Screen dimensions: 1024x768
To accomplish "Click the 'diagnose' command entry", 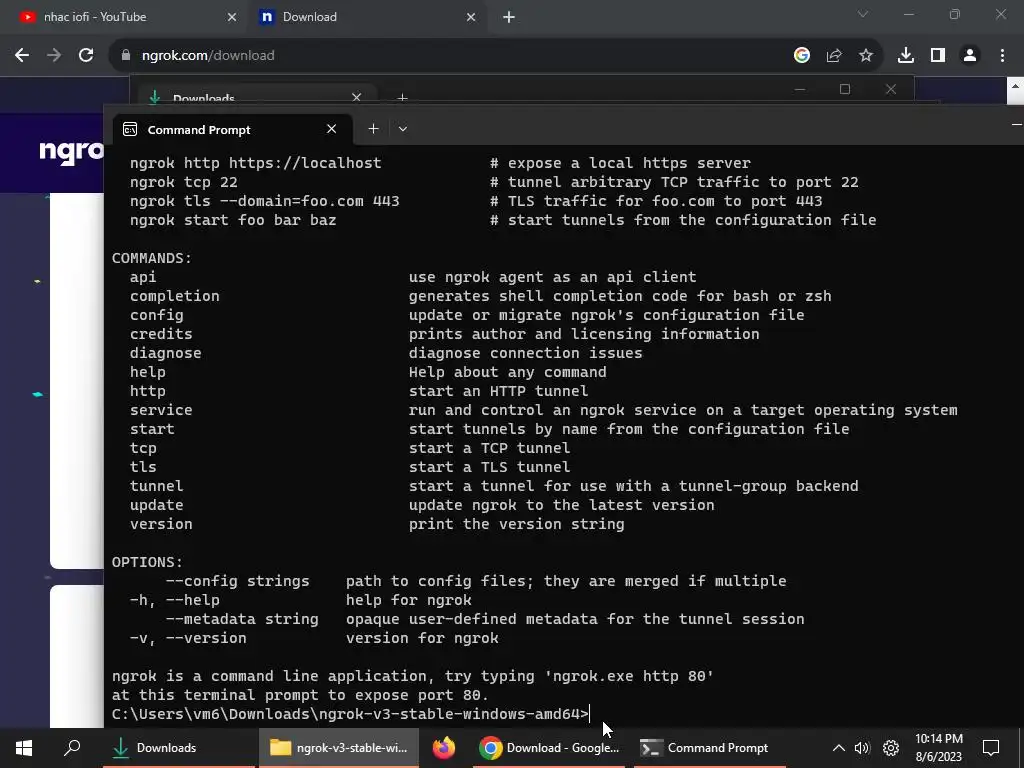I will (165, 353).
